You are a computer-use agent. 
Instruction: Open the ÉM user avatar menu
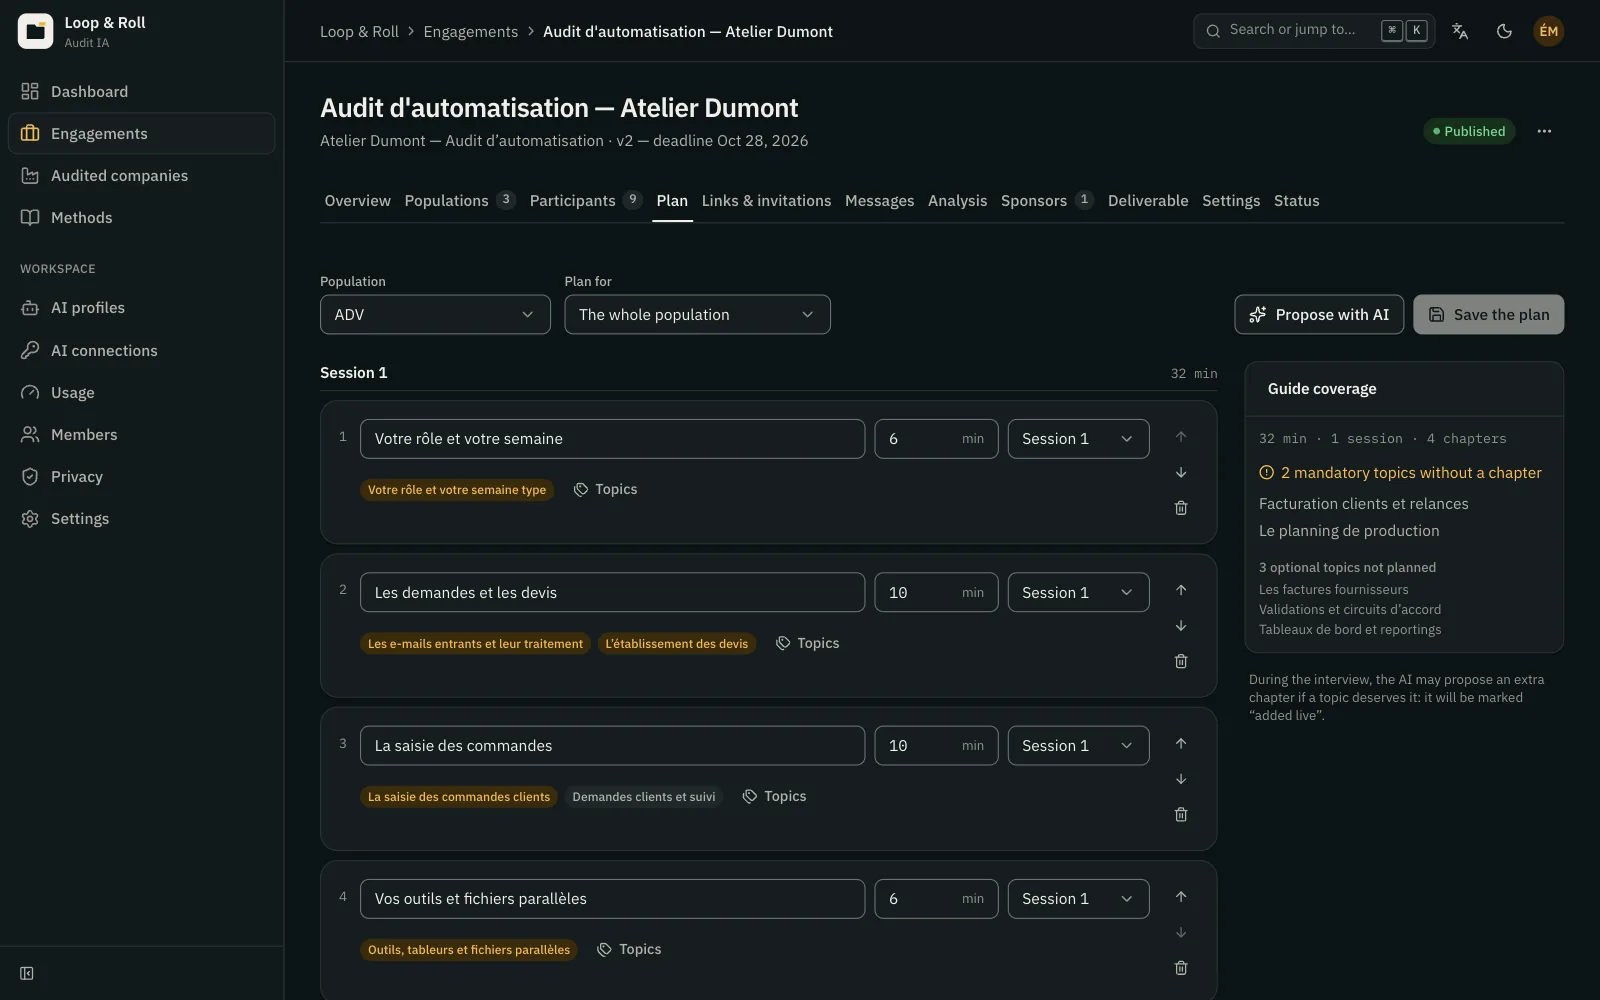tap(1548, 31)
